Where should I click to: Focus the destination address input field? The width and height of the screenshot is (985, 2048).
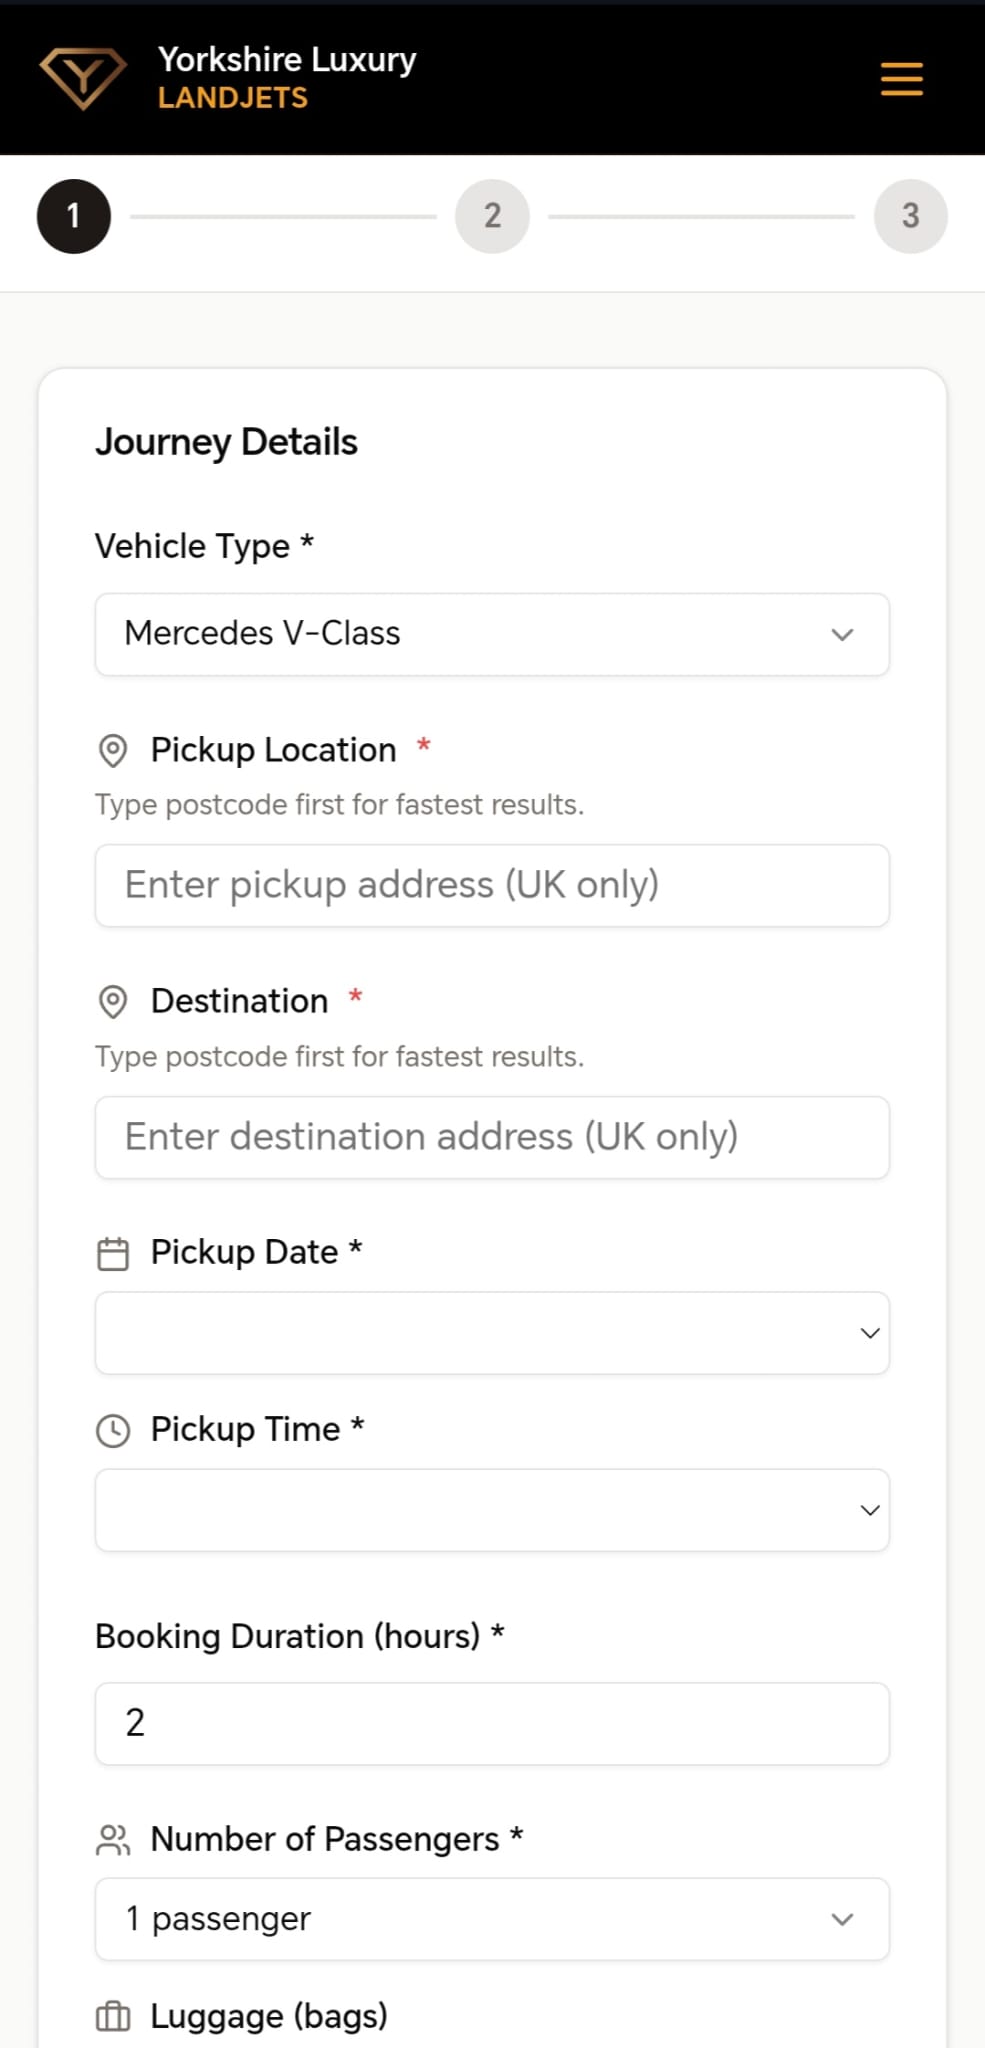click(492, 1137)
